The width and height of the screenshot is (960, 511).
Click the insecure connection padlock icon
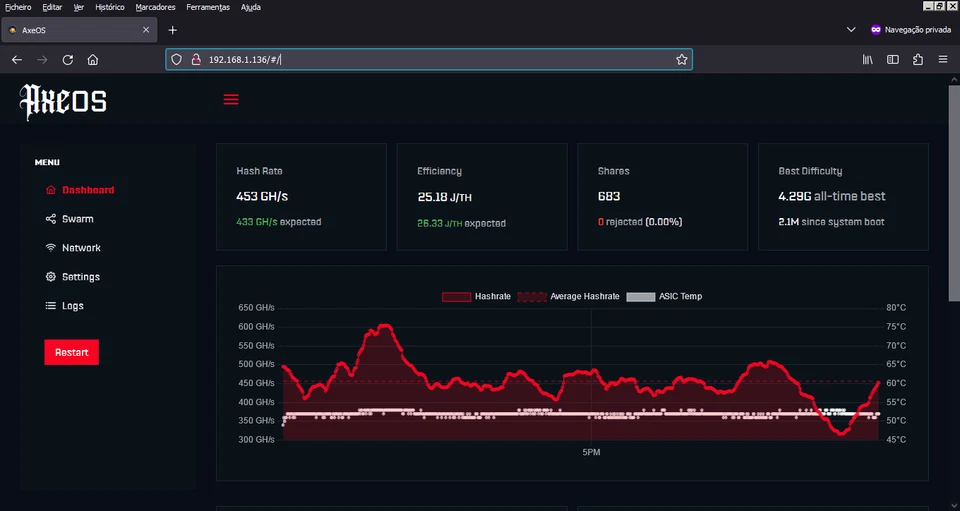(x=196, y=59)
